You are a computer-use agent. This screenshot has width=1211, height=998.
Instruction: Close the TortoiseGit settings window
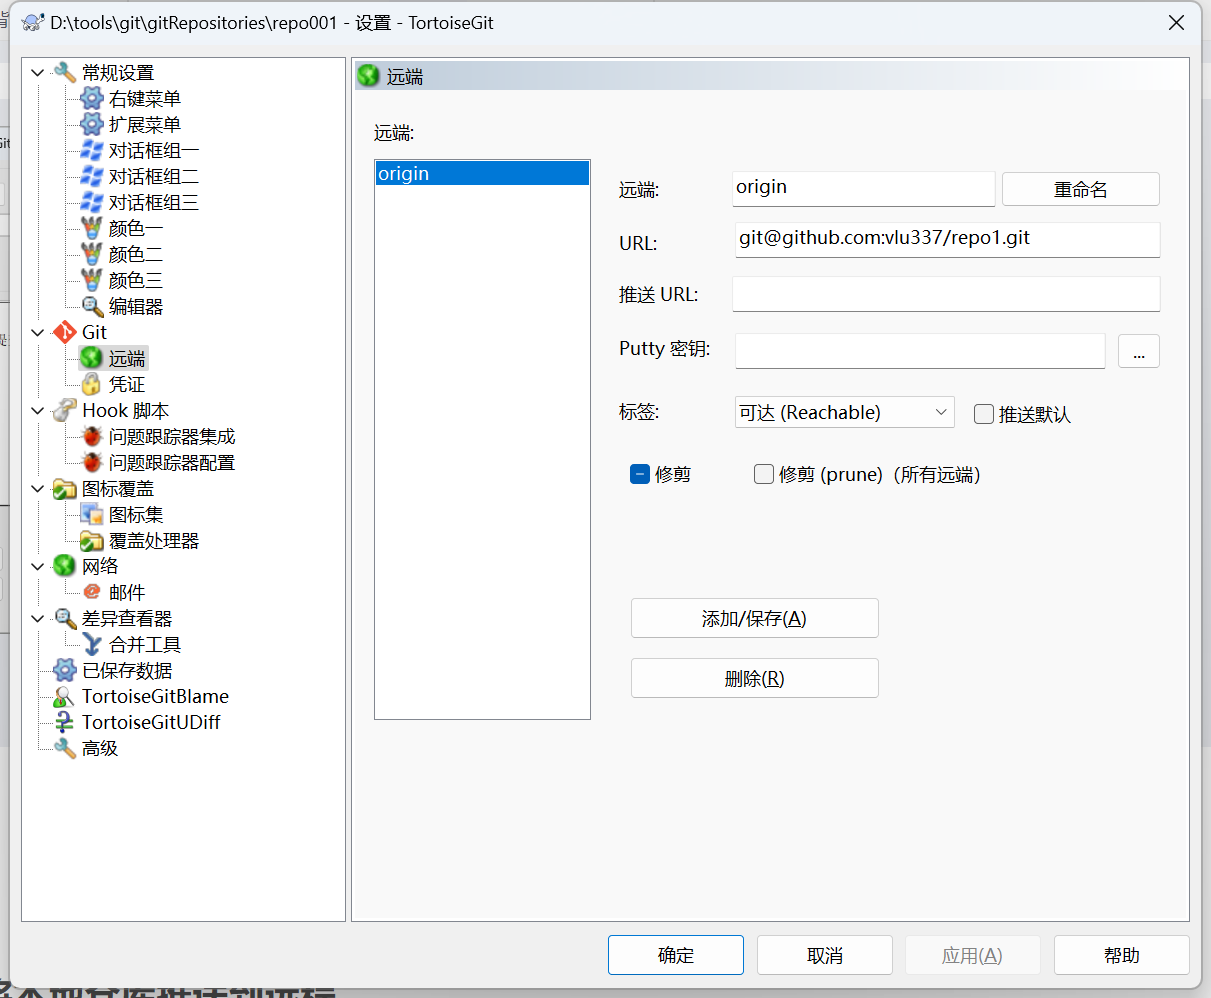click(1176, 23)
